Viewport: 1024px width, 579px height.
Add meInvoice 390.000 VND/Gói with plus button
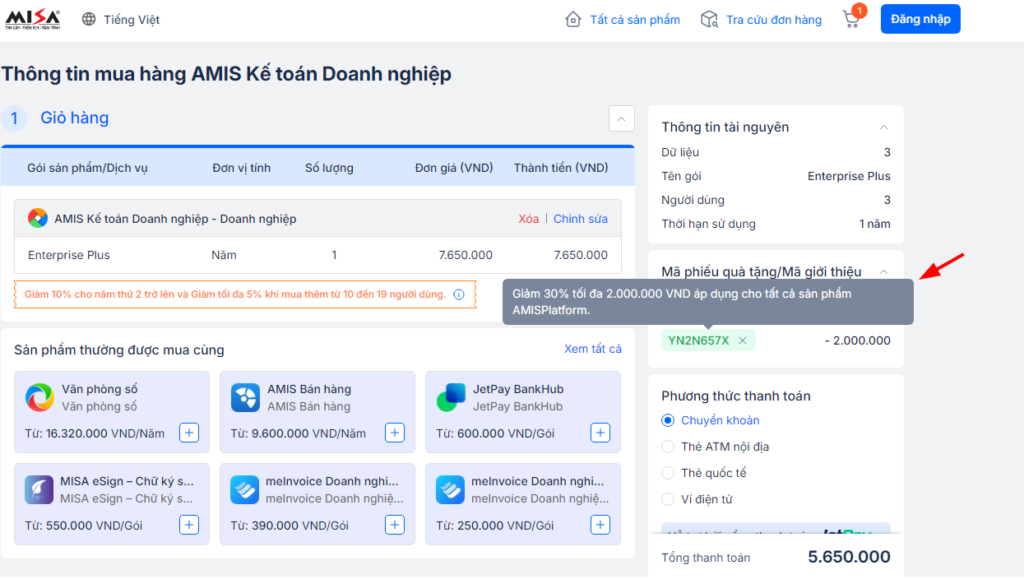coord(394,525)
